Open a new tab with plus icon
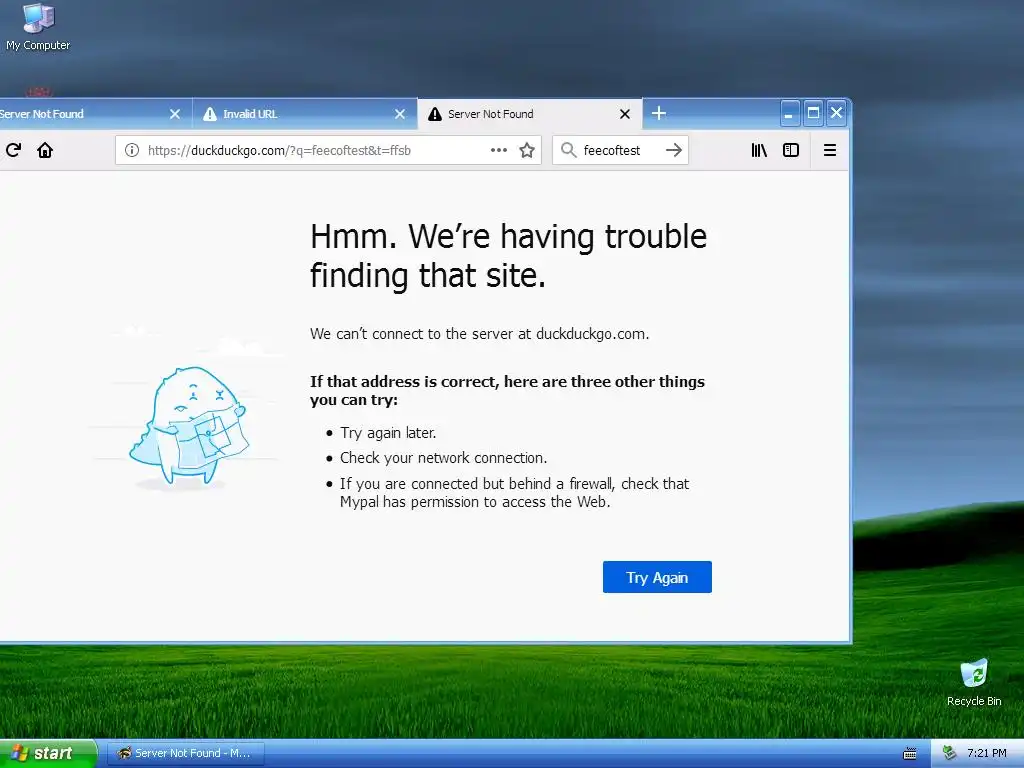This screenshot has height=768, width=1024. 659,114
